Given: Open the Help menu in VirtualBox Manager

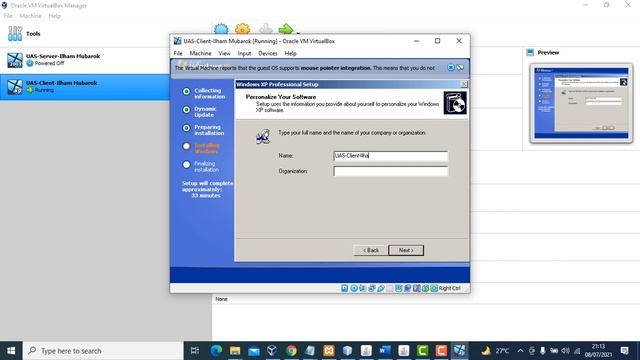Looking at the screenshot, I should click(54, 16).
